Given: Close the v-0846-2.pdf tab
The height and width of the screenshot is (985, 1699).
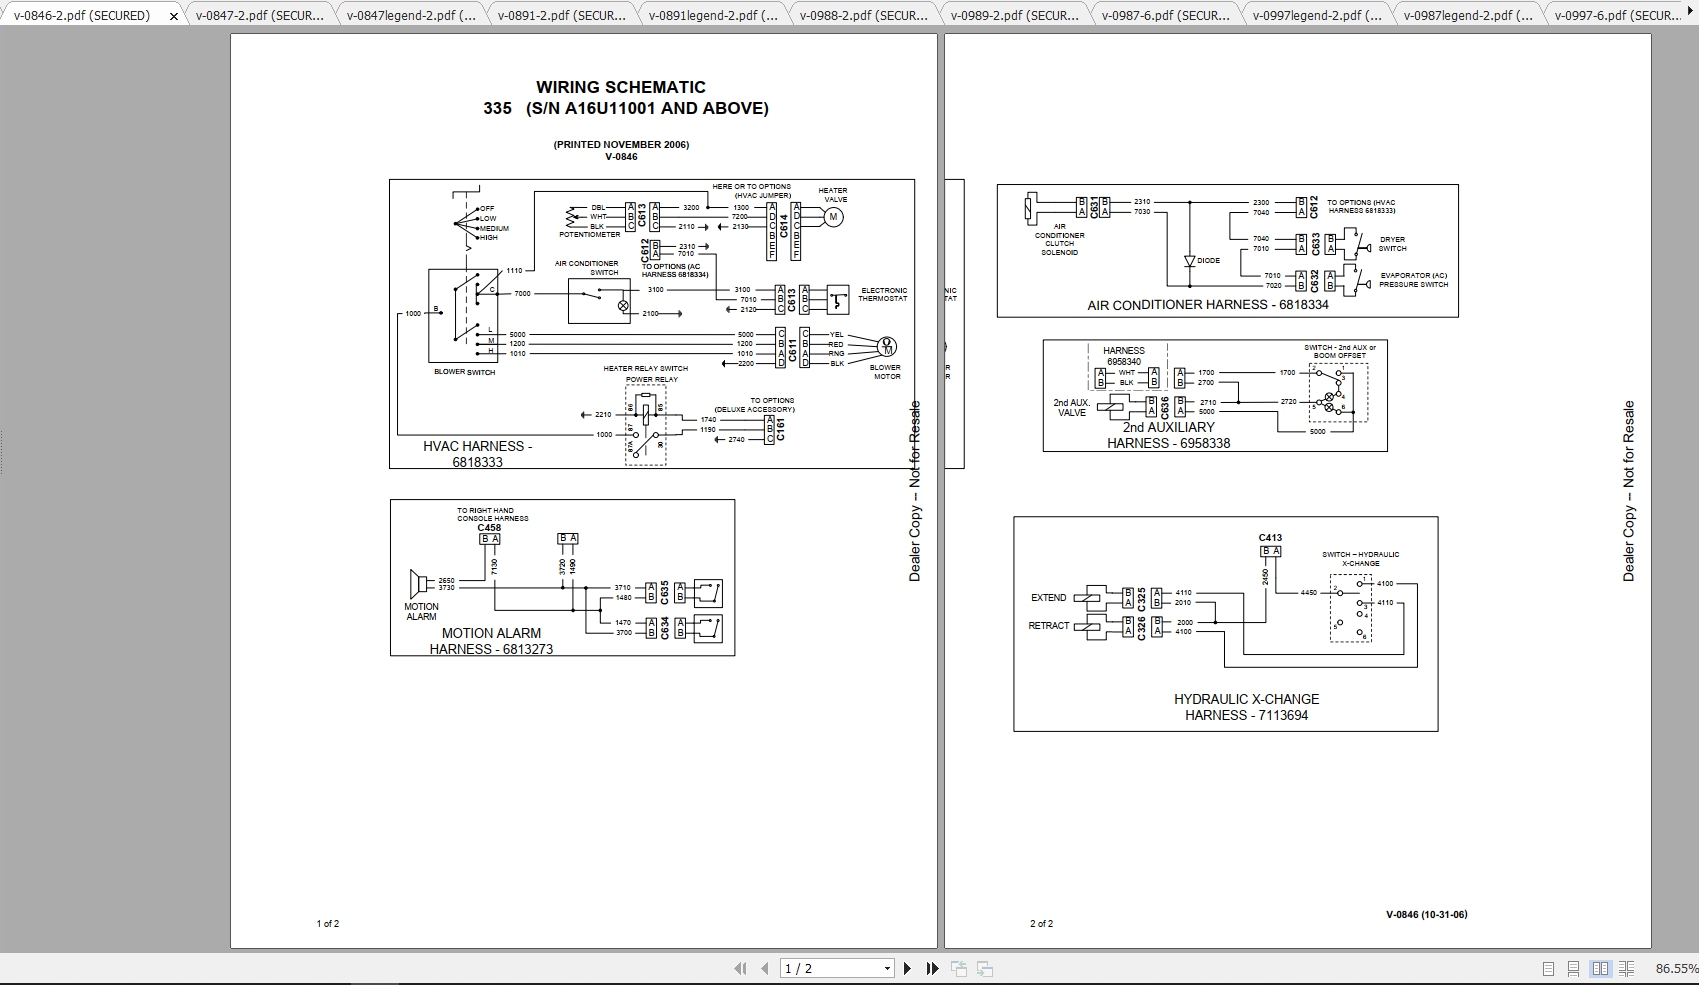Looking at the screenshot, I should click(173, 15).
